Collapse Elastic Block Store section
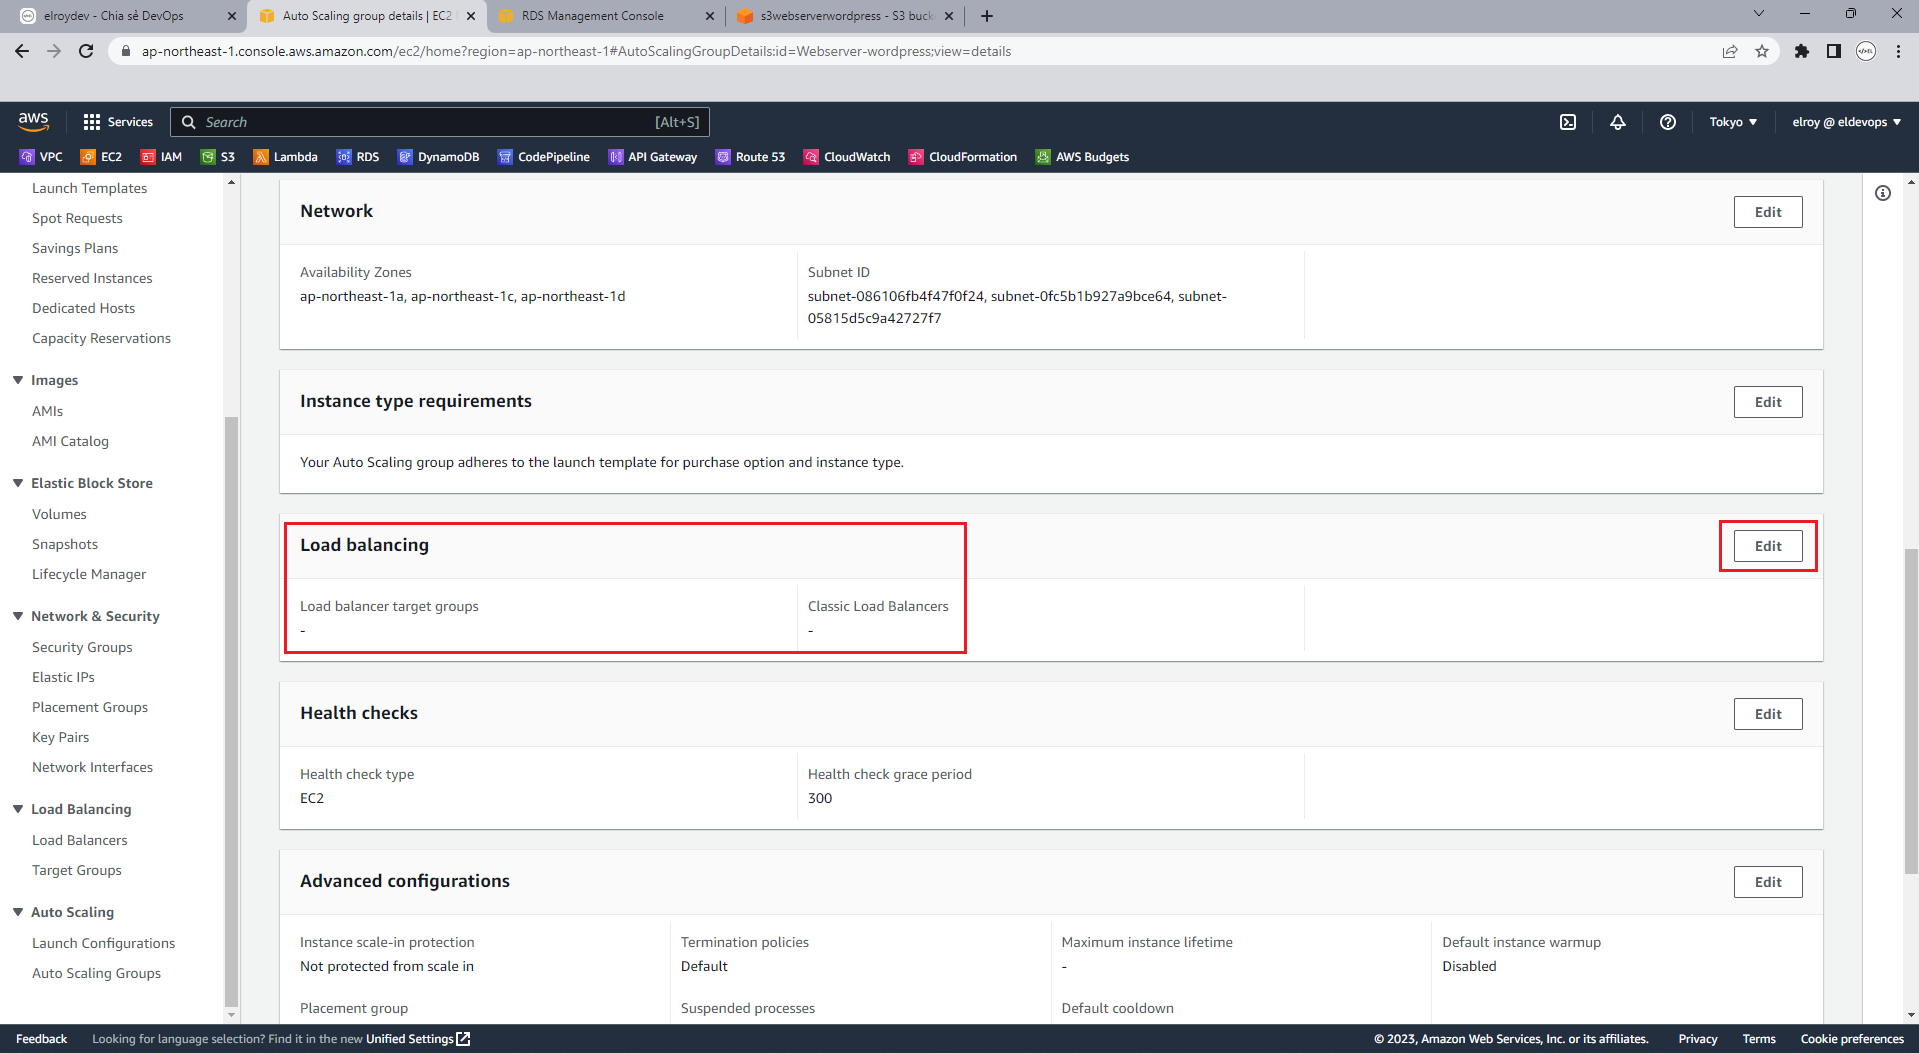The image size is (1919, 1054). tap(18, 483)
